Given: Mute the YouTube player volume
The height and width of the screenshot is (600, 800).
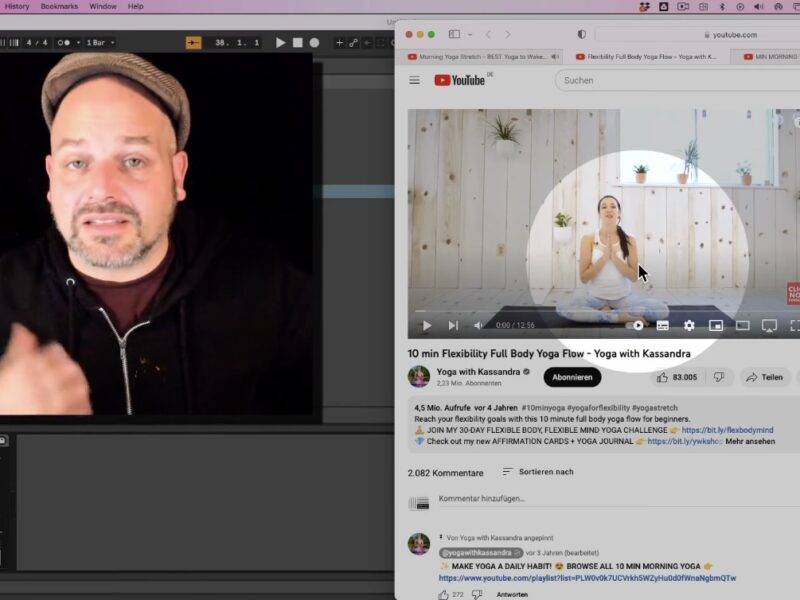Looking at the screenshot, I should pyautogui.click(x=478, y=325).
